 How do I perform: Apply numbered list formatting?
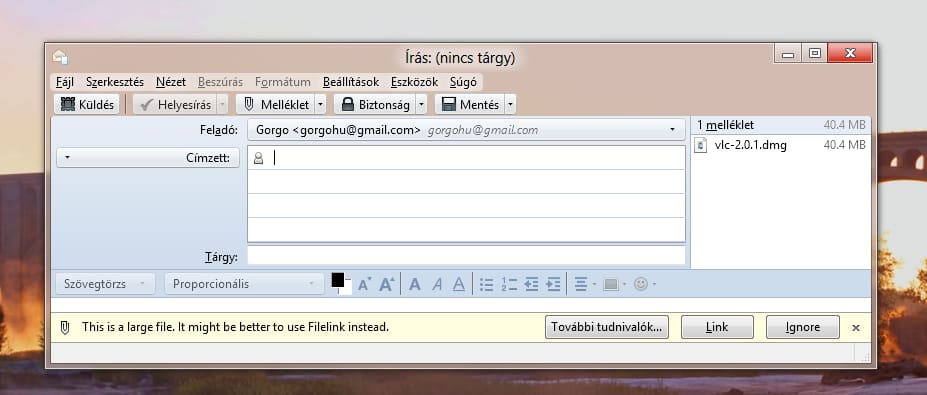pos(508,284)
